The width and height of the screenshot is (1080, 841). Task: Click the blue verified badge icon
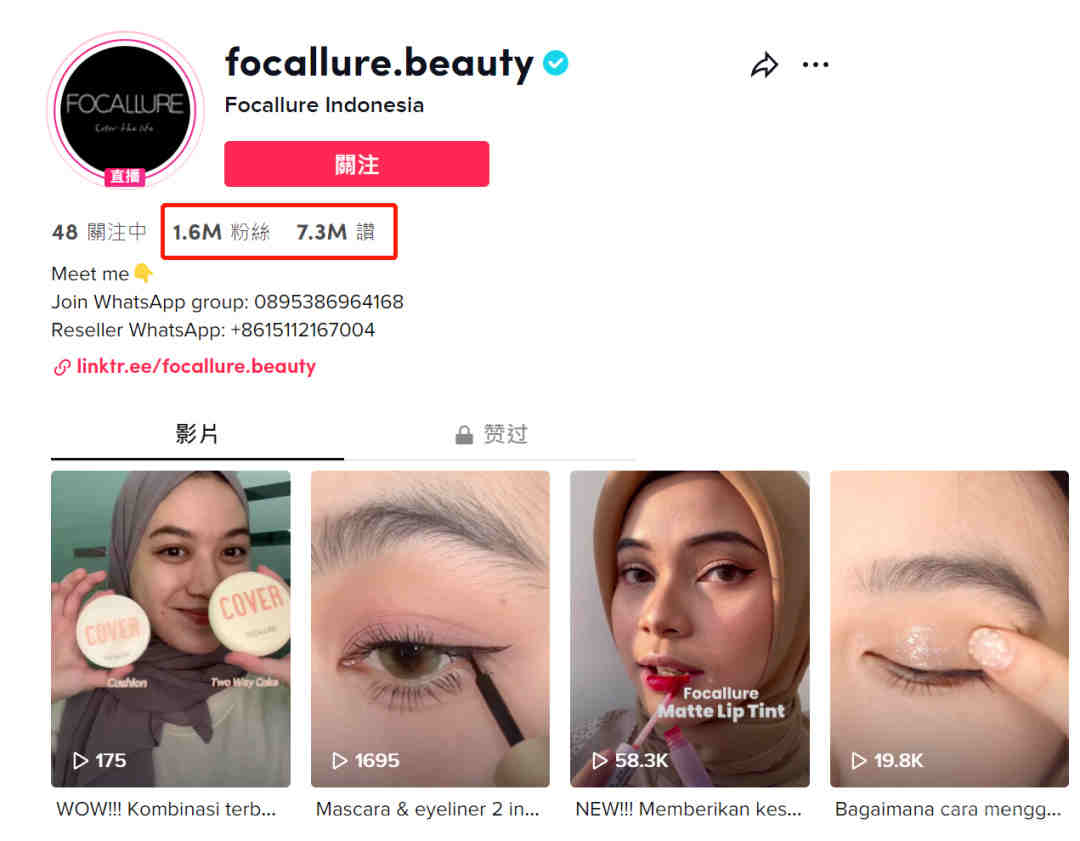(x=555, y=63)
